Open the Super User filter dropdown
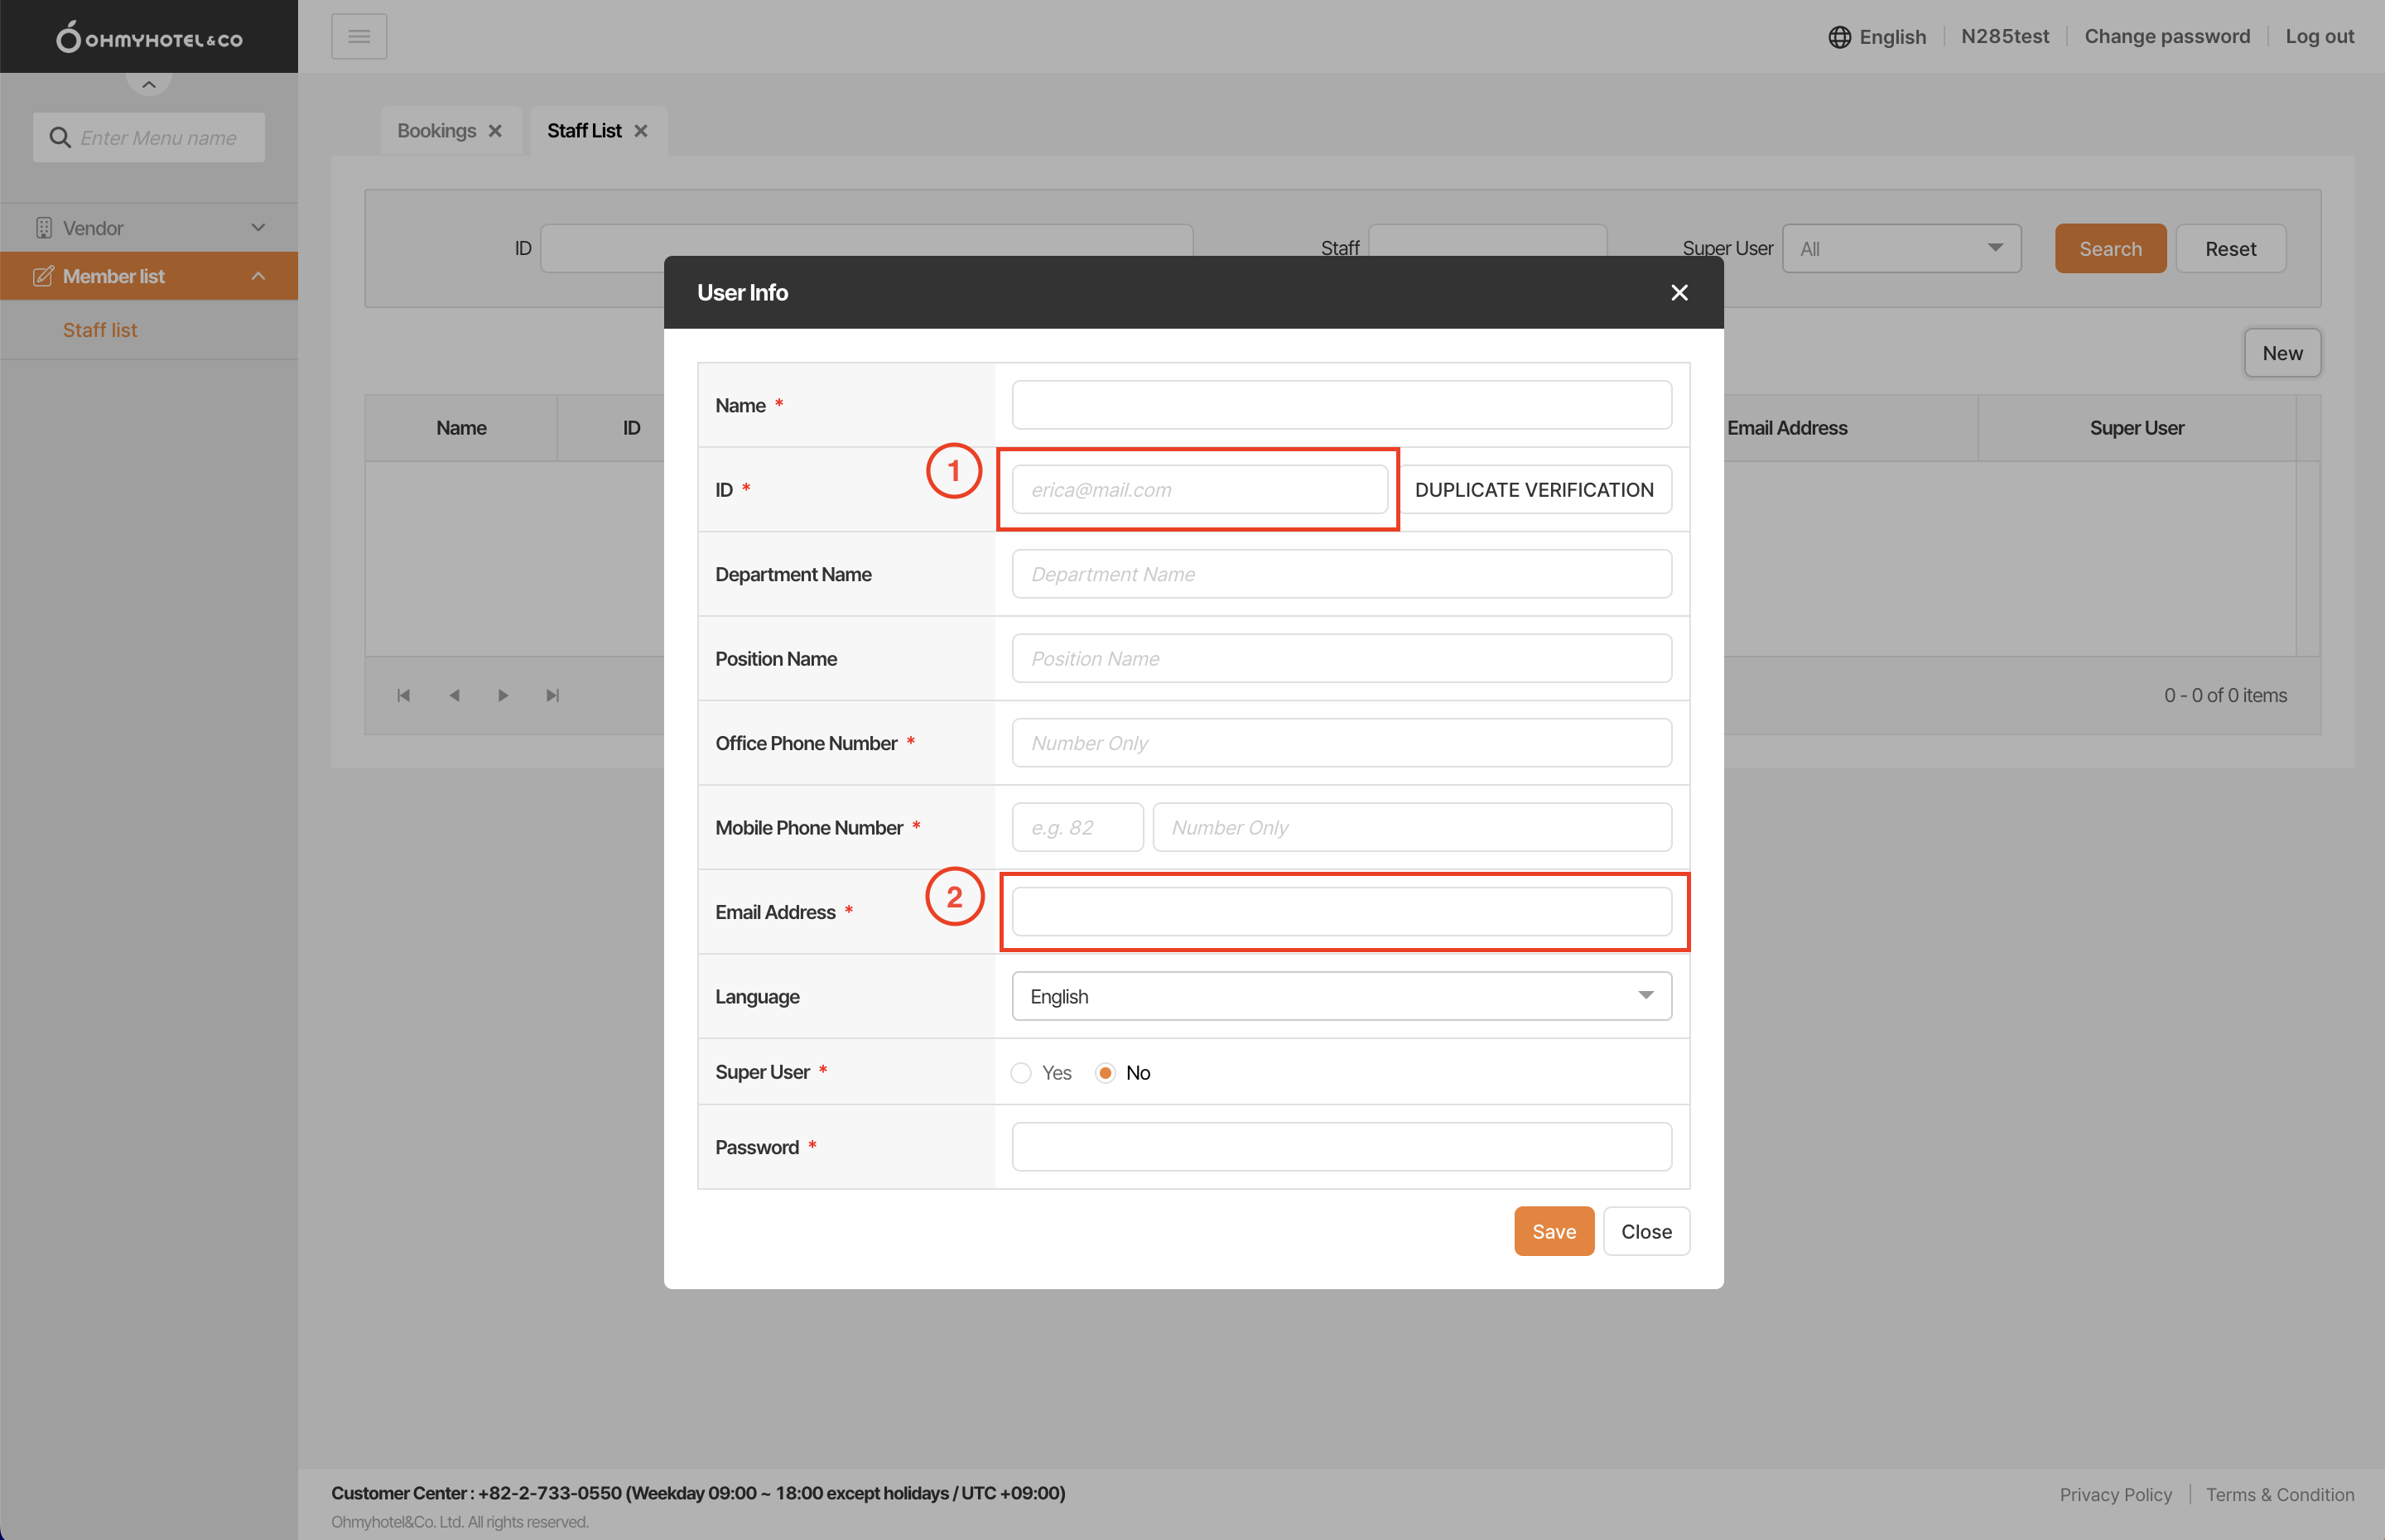This screenshot has height=1540, width=2385. 1901,248
